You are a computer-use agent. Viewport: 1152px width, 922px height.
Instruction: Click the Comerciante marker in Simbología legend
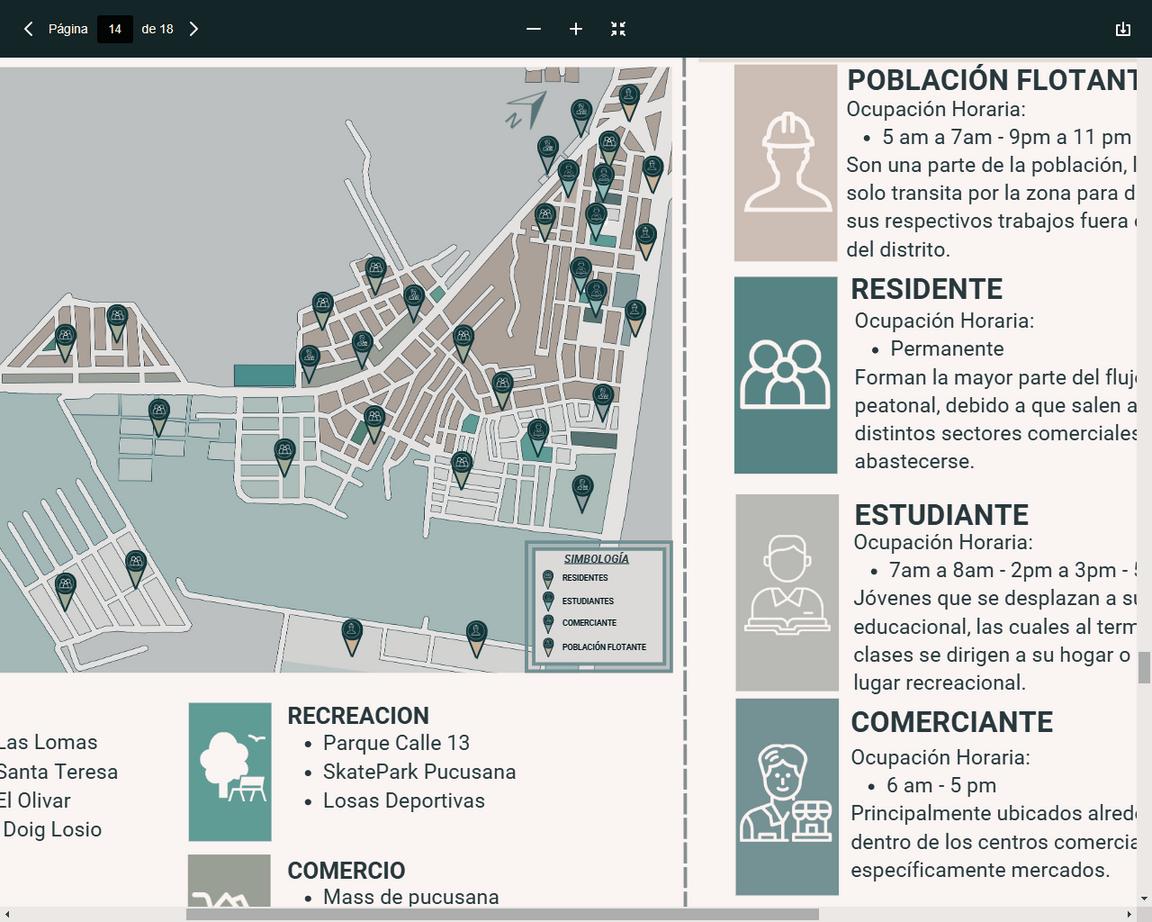(x=547, y=623)
